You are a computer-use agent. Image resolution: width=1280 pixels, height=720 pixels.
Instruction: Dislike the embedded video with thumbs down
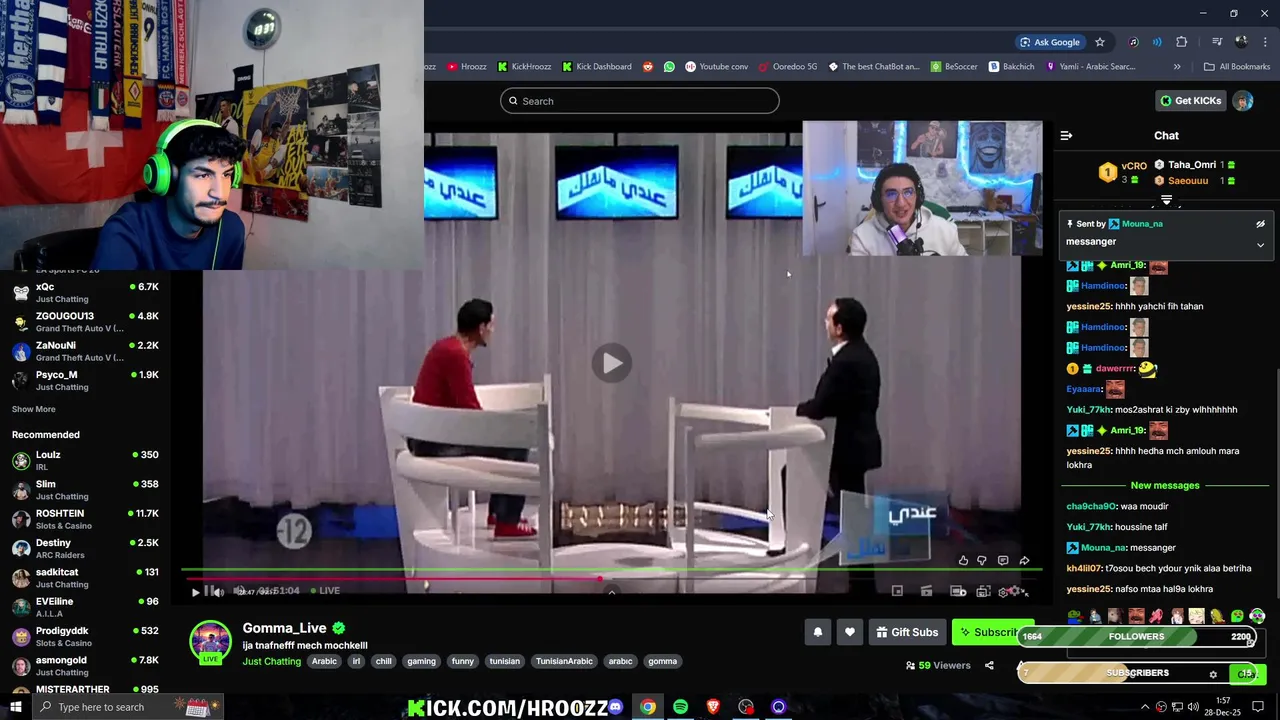click(982, 561)
